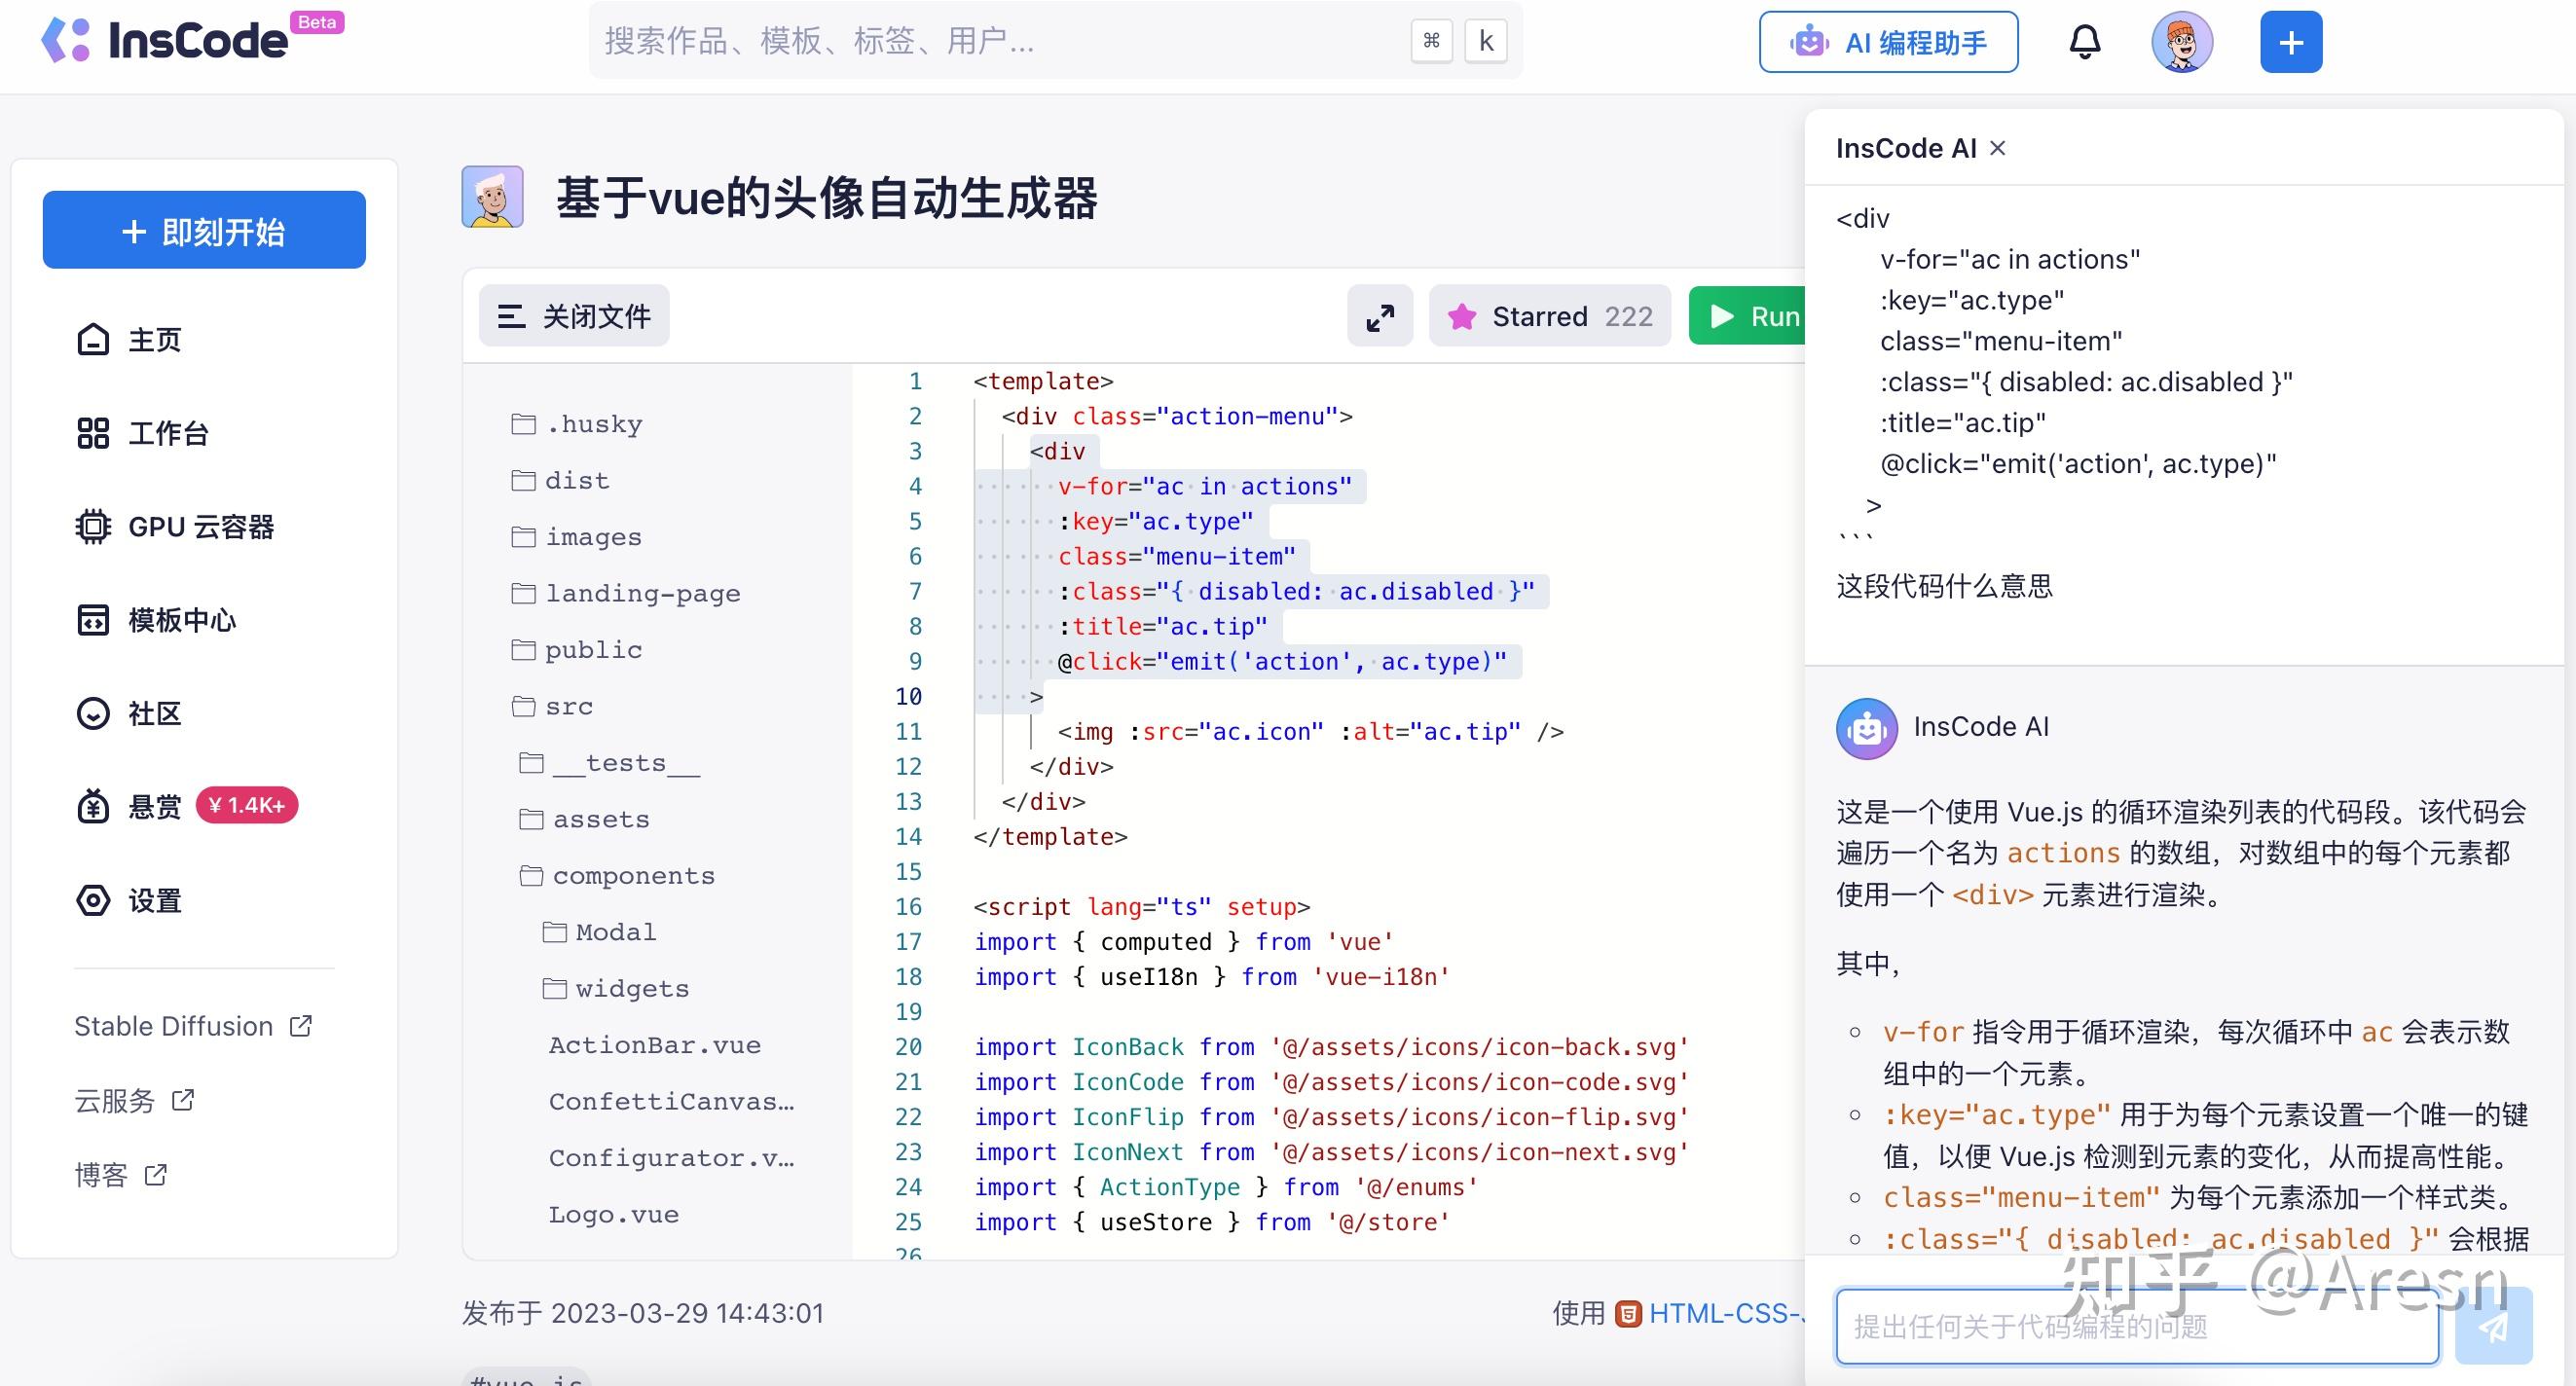Open the ActionBar.vue file
Image resolution: width=2576 pixels, height=1386 pixels.
click(655, 1044)
